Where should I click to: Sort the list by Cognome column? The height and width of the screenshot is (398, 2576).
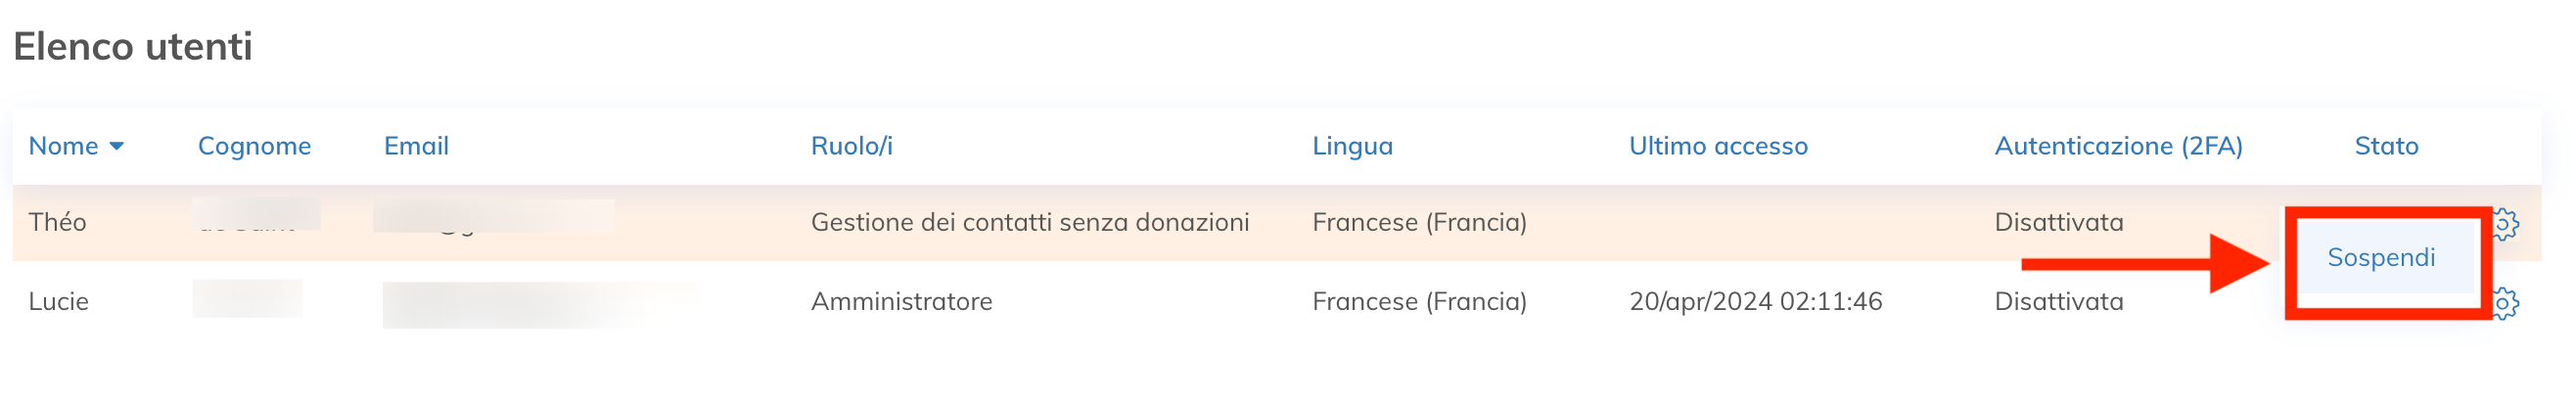[x=254, y=146]
